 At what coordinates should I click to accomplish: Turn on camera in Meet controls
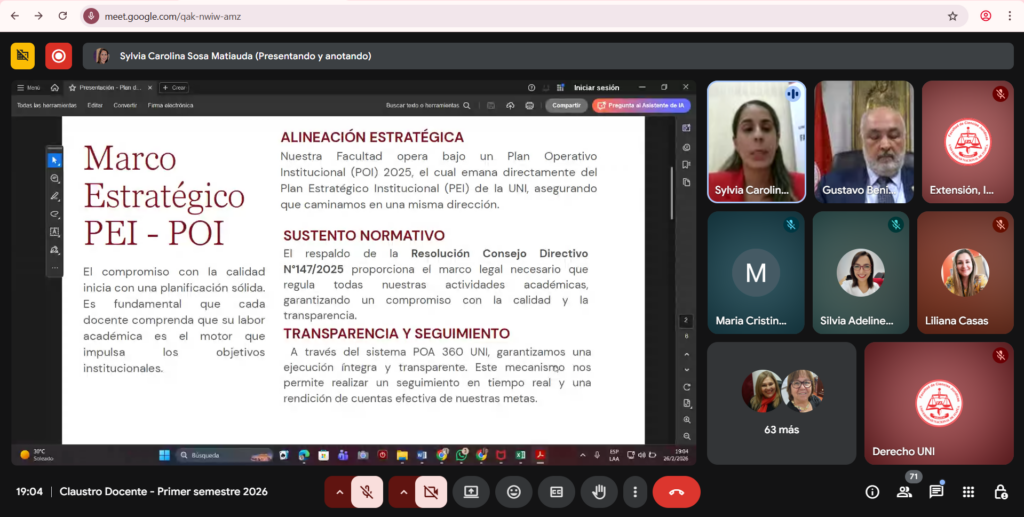(431, 492)
